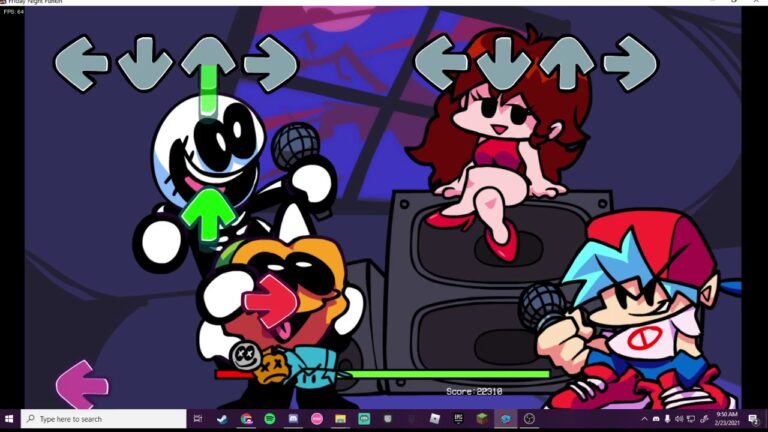Open the clock showing 9:50 AM

click(x=727, y=419)
